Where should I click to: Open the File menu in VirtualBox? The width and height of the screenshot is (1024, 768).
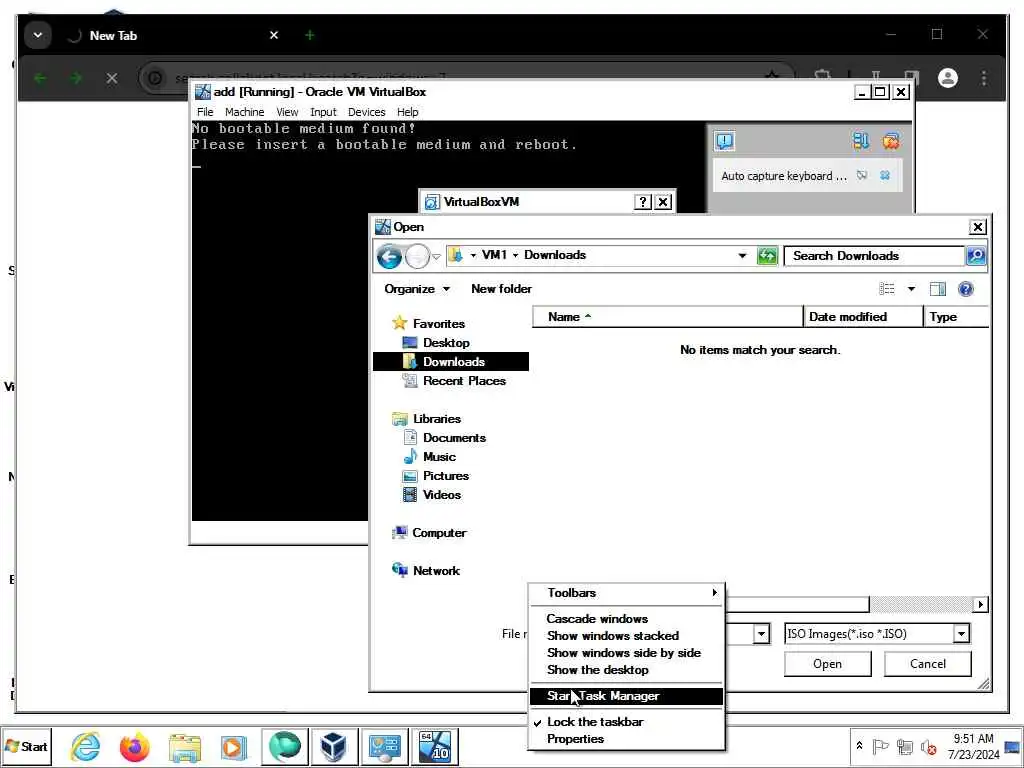[205, 112]
